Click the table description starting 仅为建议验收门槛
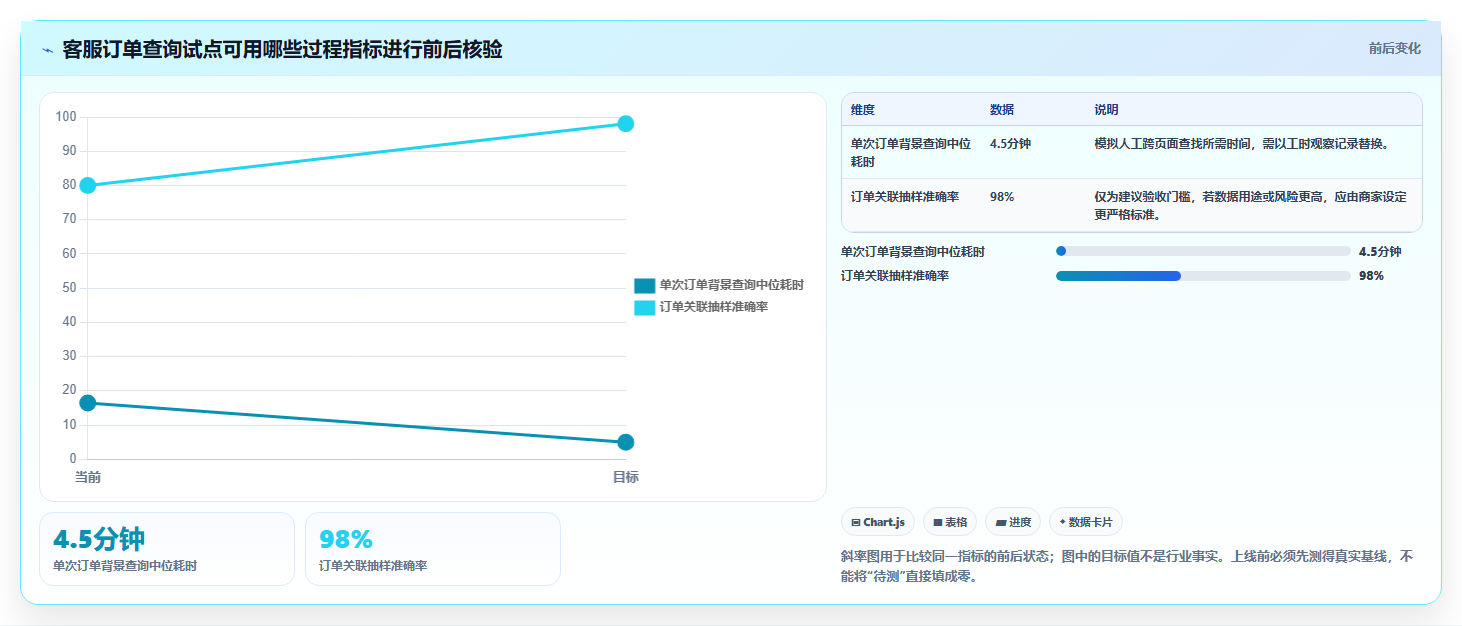Screen dimensions: 1462x626 coord(1250,205)
